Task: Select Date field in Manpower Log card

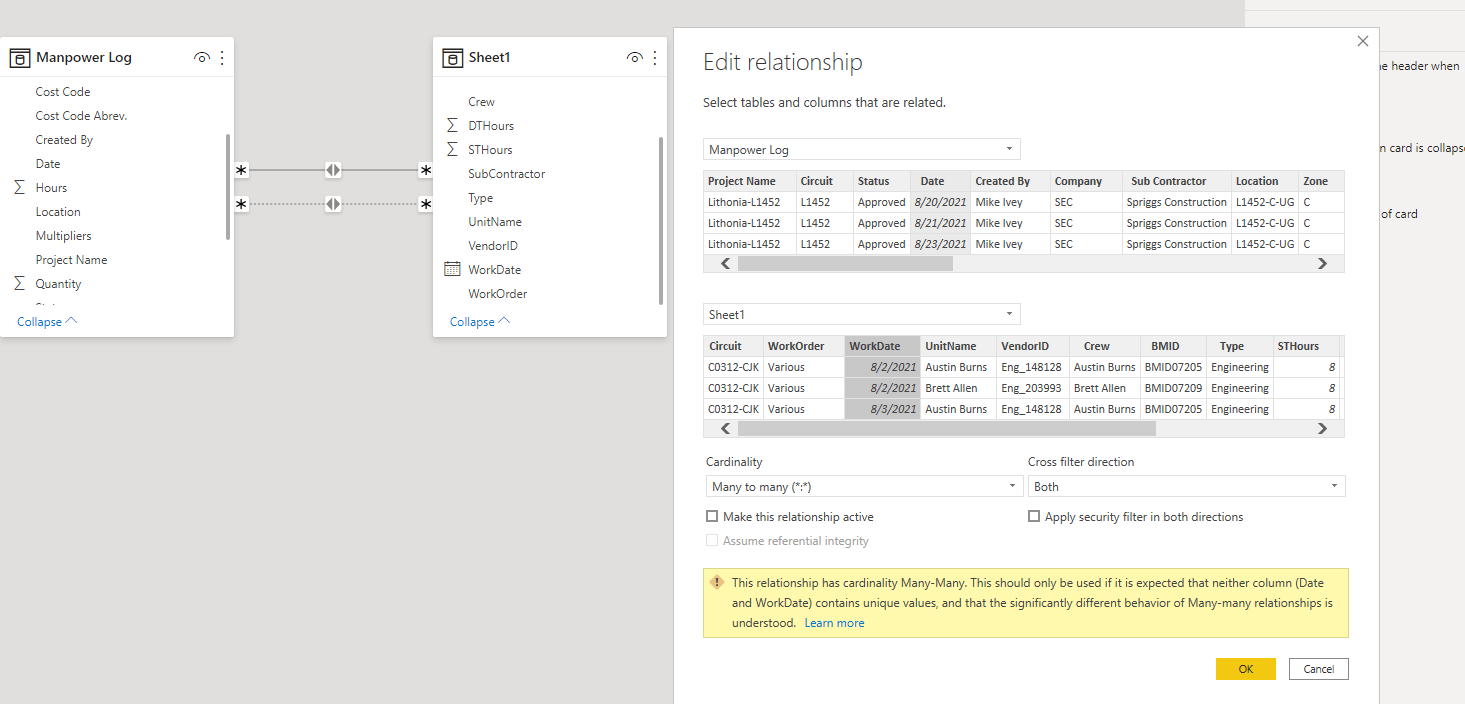Action: click(x=48, y=164)
